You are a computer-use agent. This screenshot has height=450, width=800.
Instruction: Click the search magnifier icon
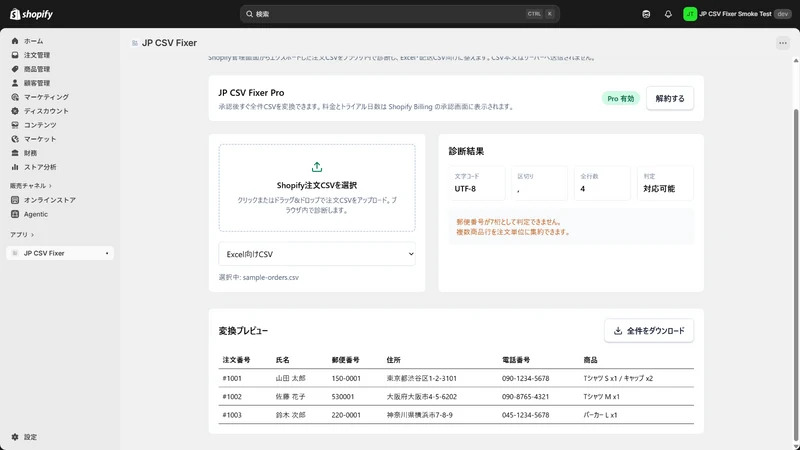click(249, 14)
